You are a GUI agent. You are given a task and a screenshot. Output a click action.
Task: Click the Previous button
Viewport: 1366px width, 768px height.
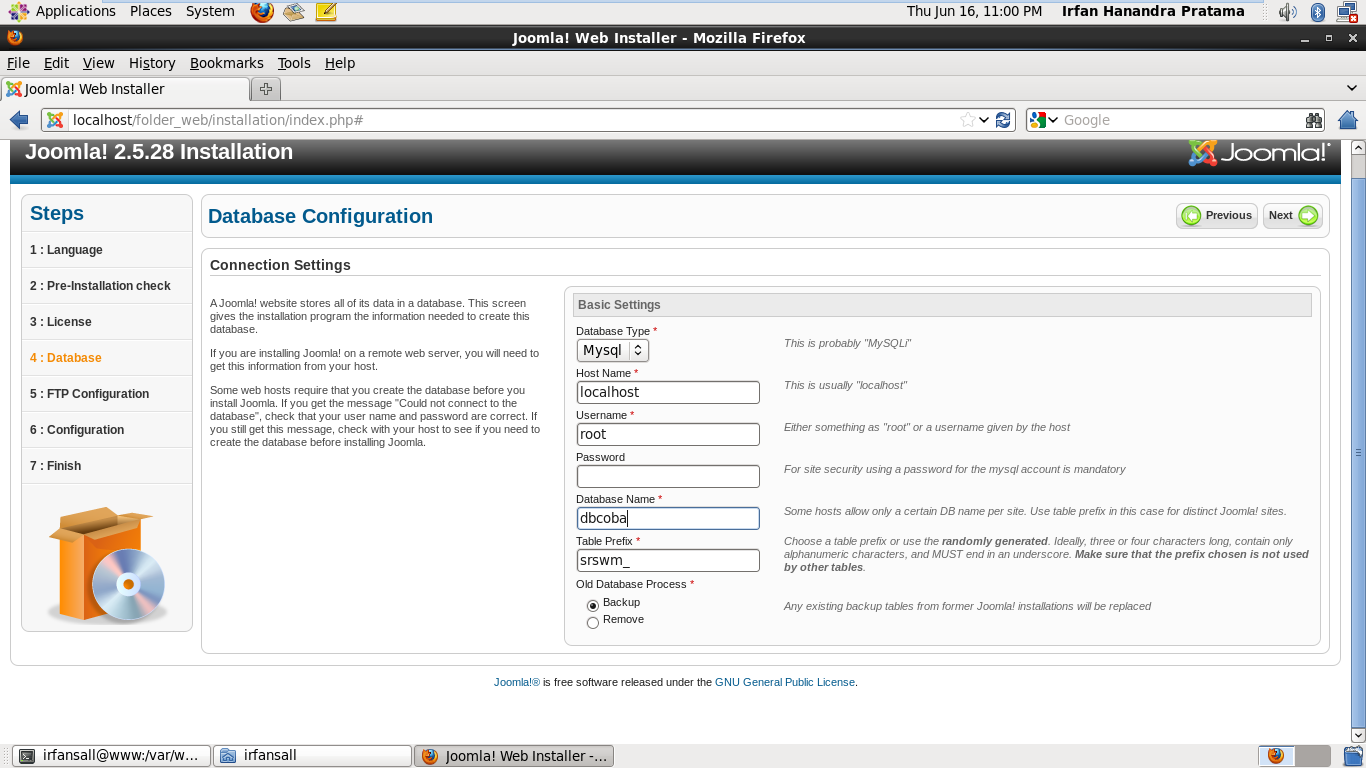[1217, 216]
